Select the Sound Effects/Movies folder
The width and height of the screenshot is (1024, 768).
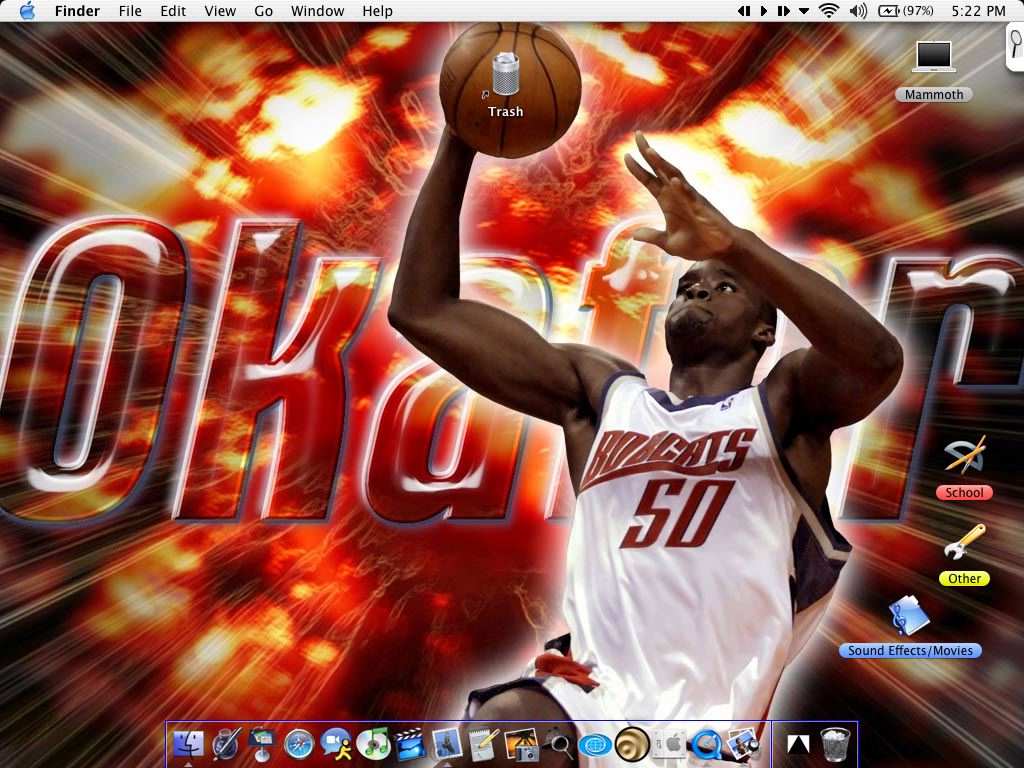coord(909,615)
